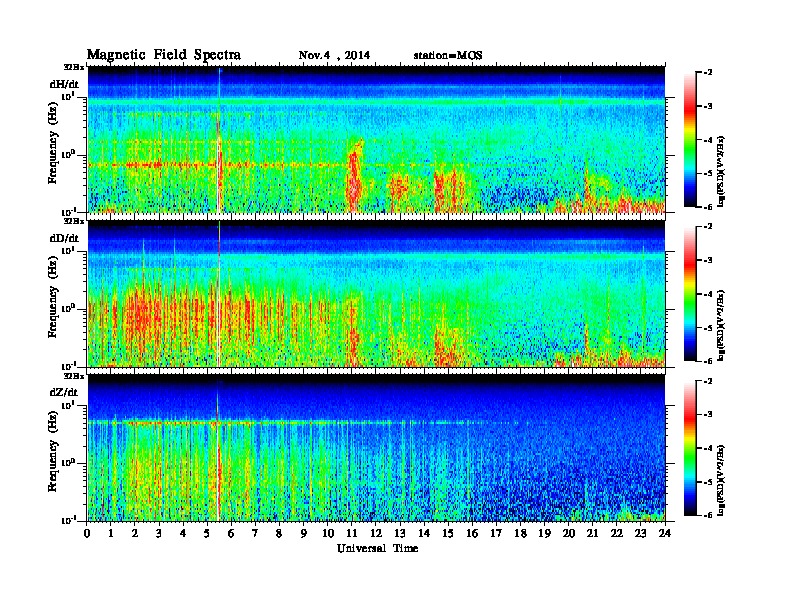792x612 pixels.
Task: Click the log PSD label beside dH/dt color bar
Action: coord(721,171)
